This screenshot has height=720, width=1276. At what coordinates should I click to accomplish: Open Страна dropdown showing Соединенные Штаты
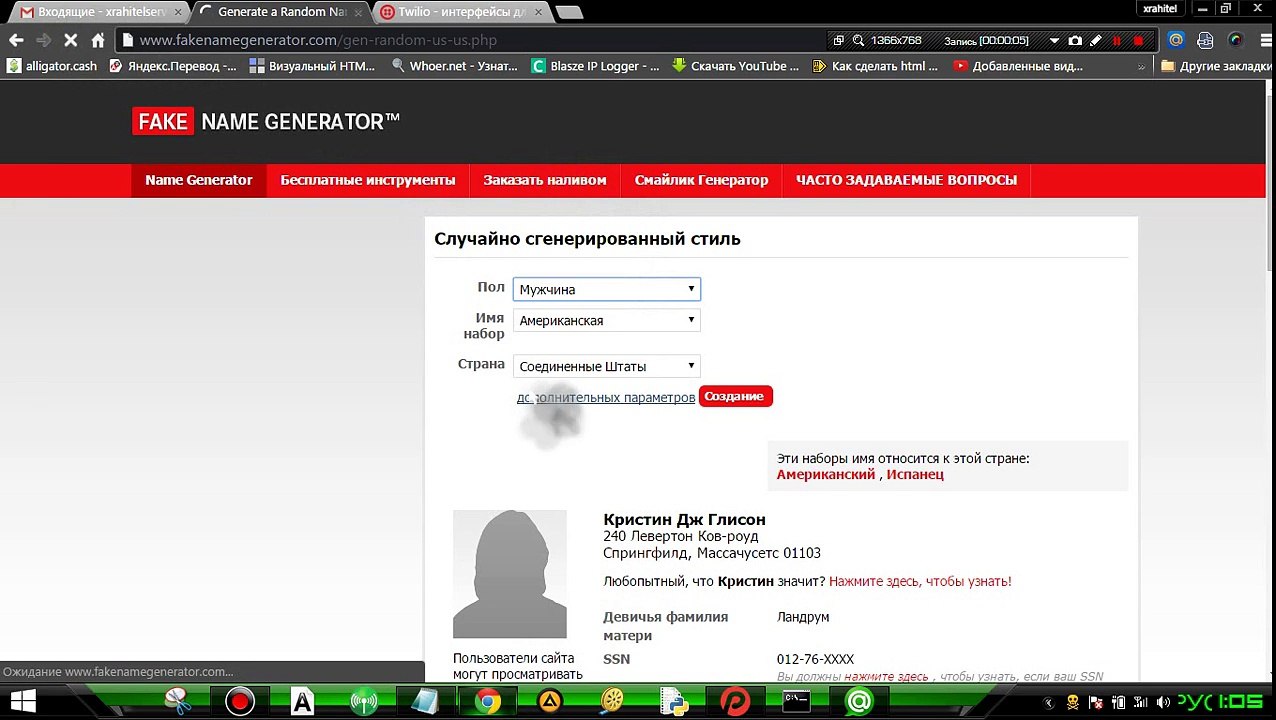[607, 366]
